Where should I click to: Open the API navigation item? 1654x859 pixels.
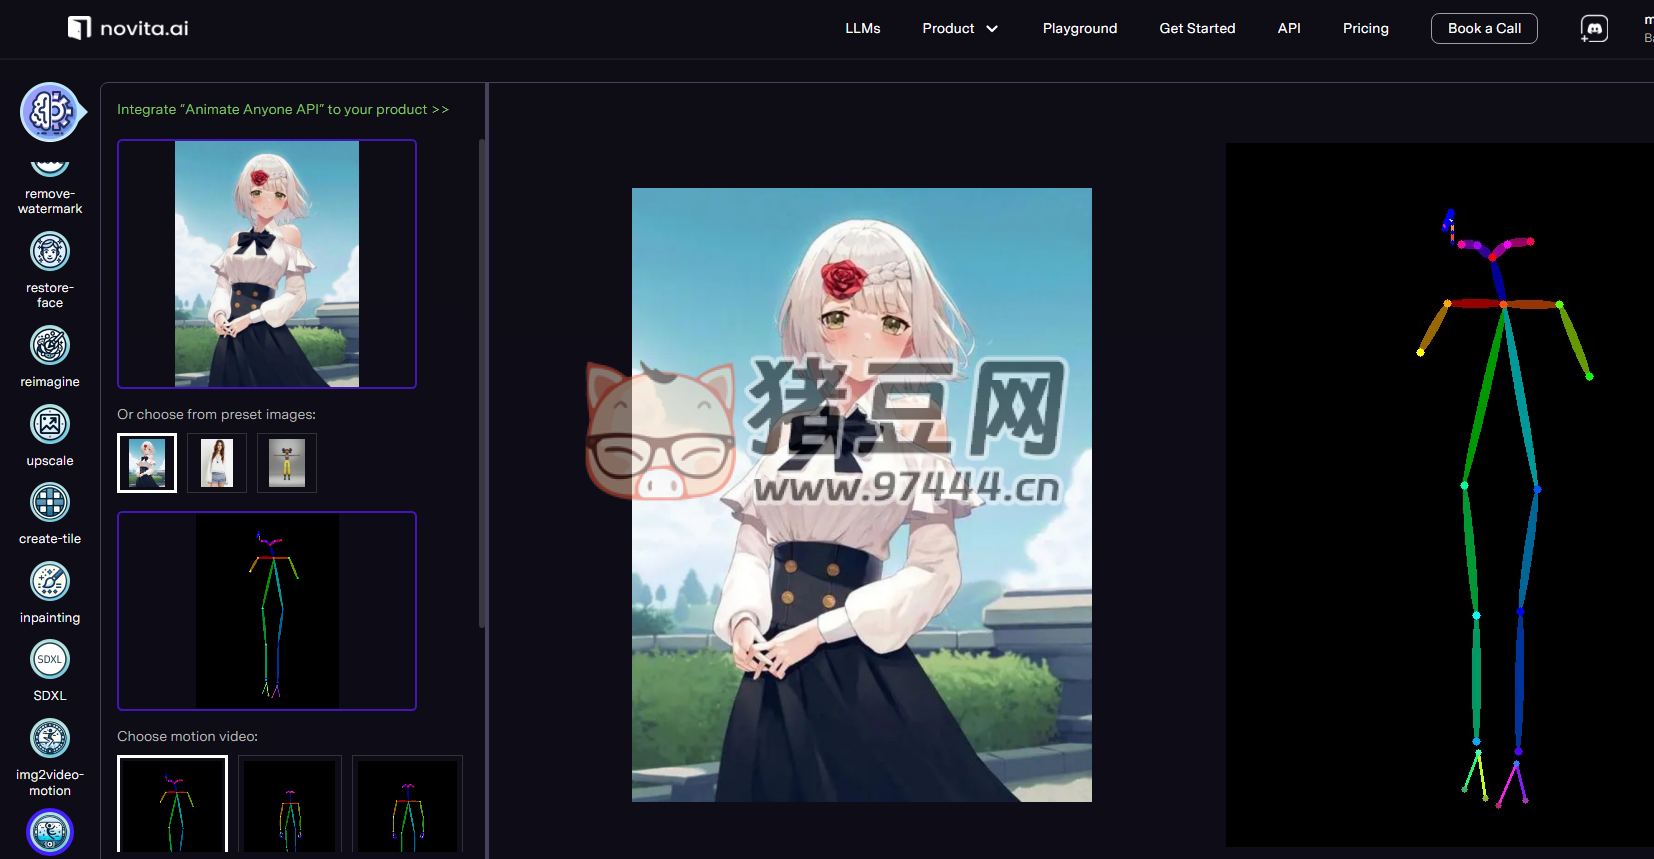1289,28
